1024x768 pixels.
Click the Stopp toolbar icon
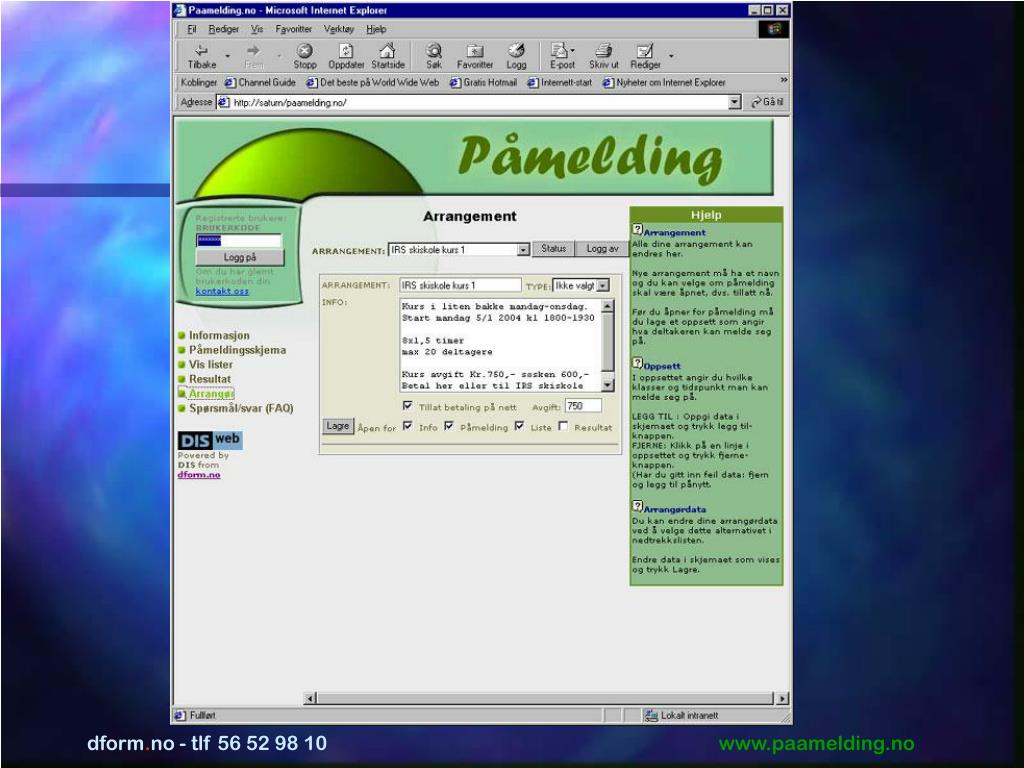click(304, 50)
